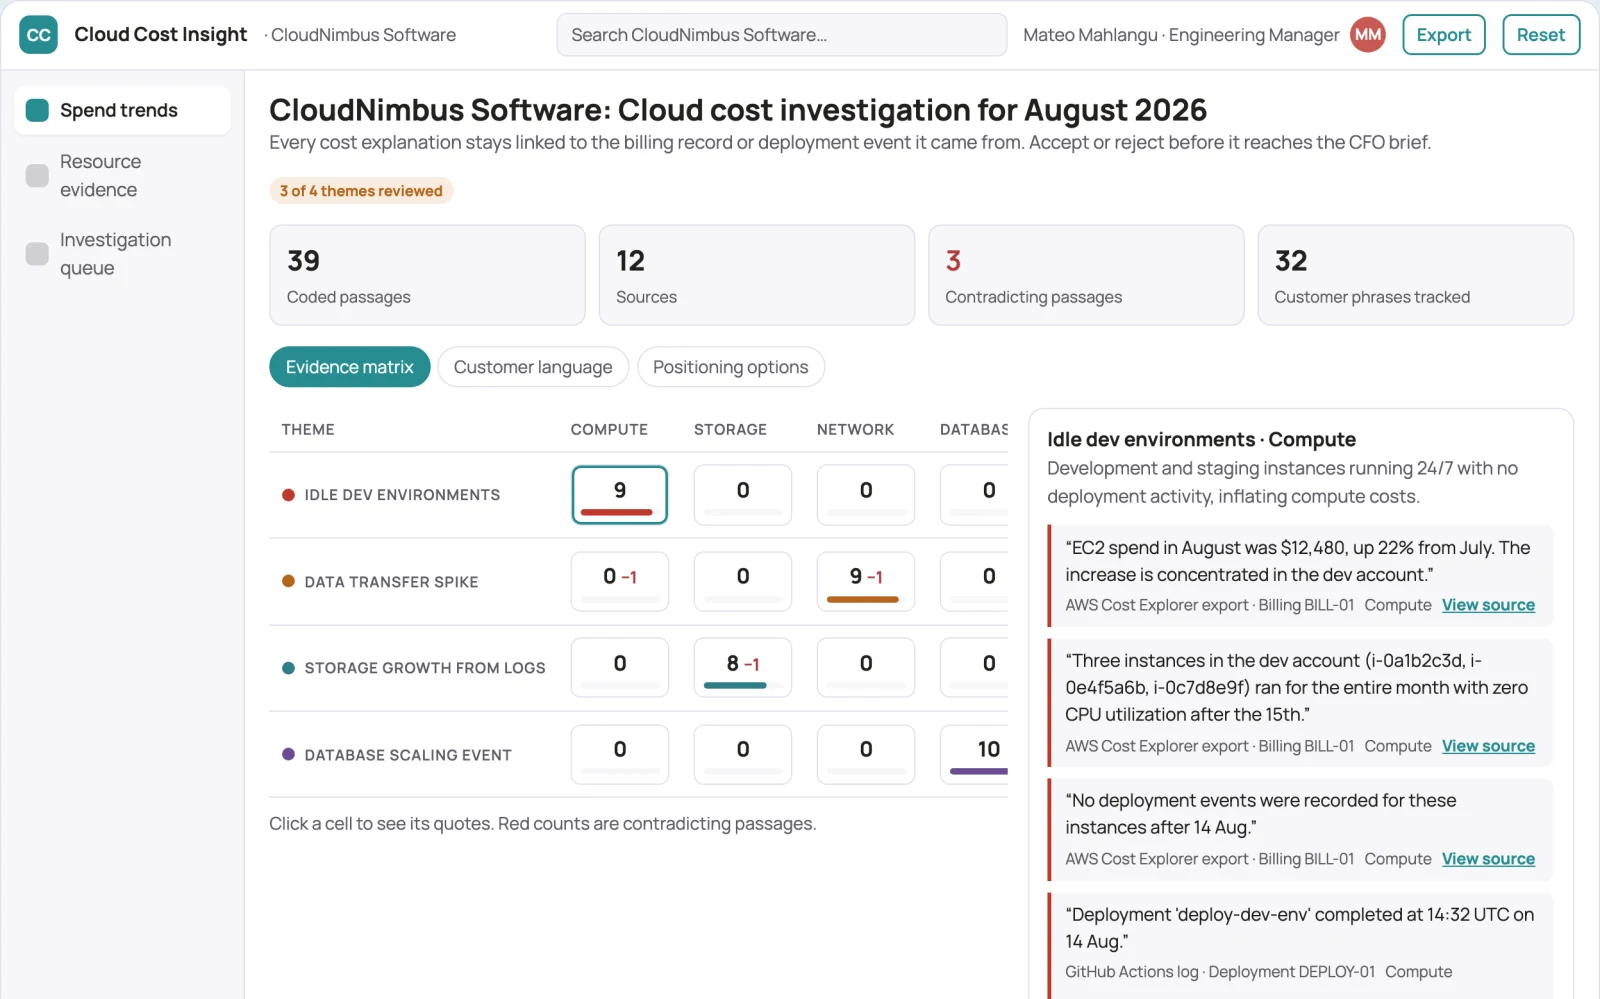
Task: Click the STORAGE column header
Action: point(730,429)
